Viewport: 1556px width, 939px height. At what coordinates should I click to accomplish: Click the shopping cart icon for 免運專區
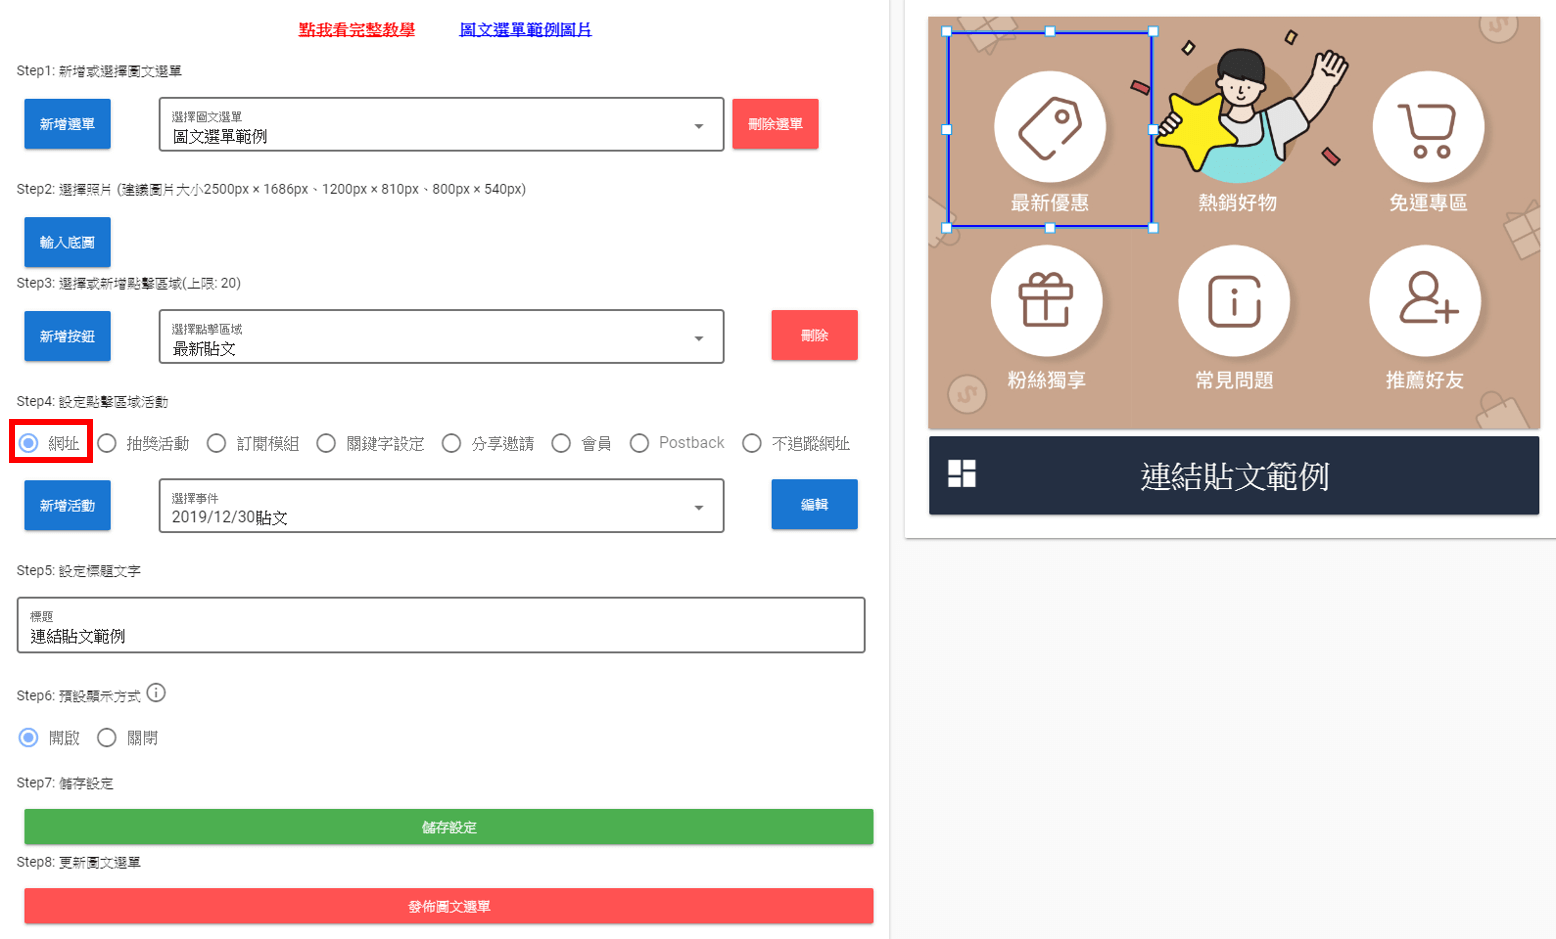point(1427,127)
